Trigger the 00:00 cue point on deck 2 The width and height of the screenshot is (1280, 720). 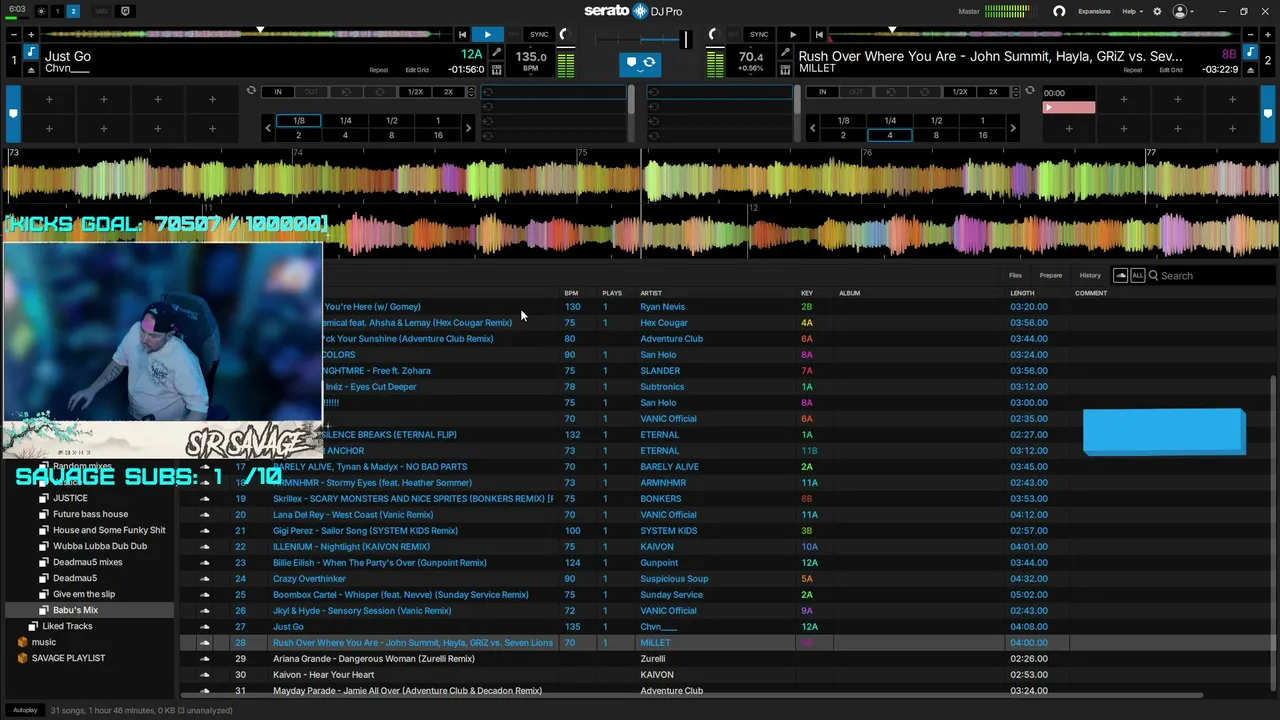pyautogui.click(x=1069, y=100)
